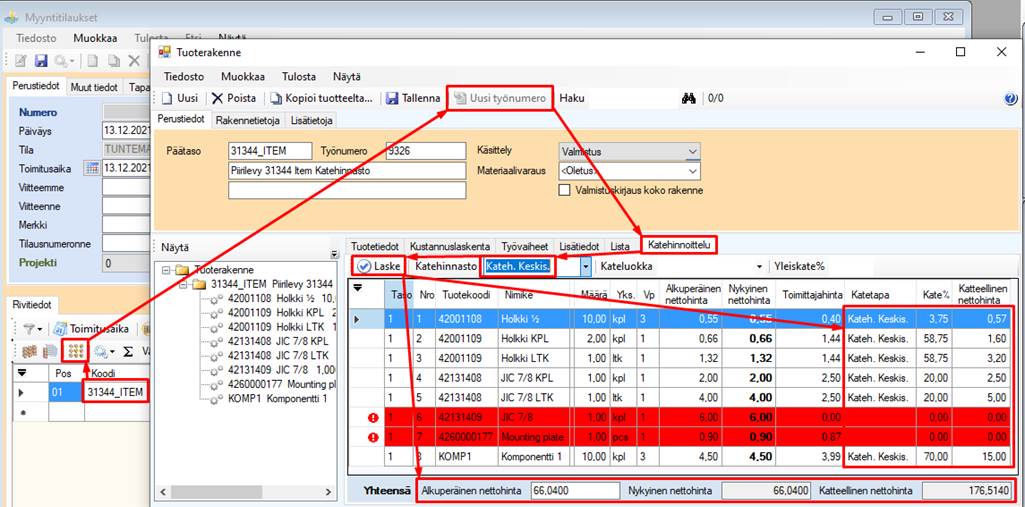Select tree item 4260000177 Mounting plate

click(x=280, y=384)
